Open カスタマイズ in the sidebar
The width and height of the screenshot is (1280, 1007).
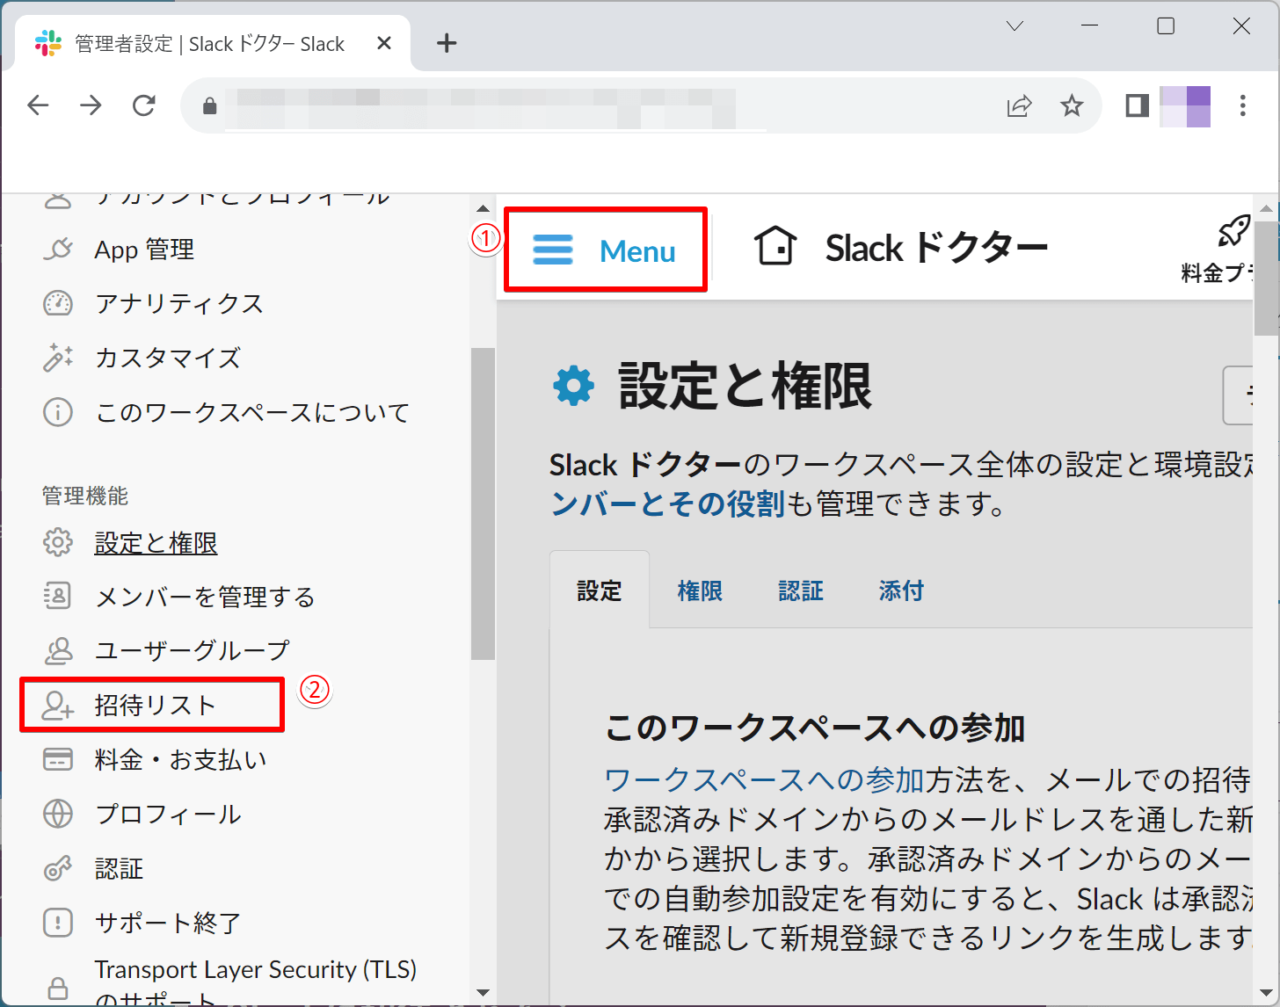168,357
